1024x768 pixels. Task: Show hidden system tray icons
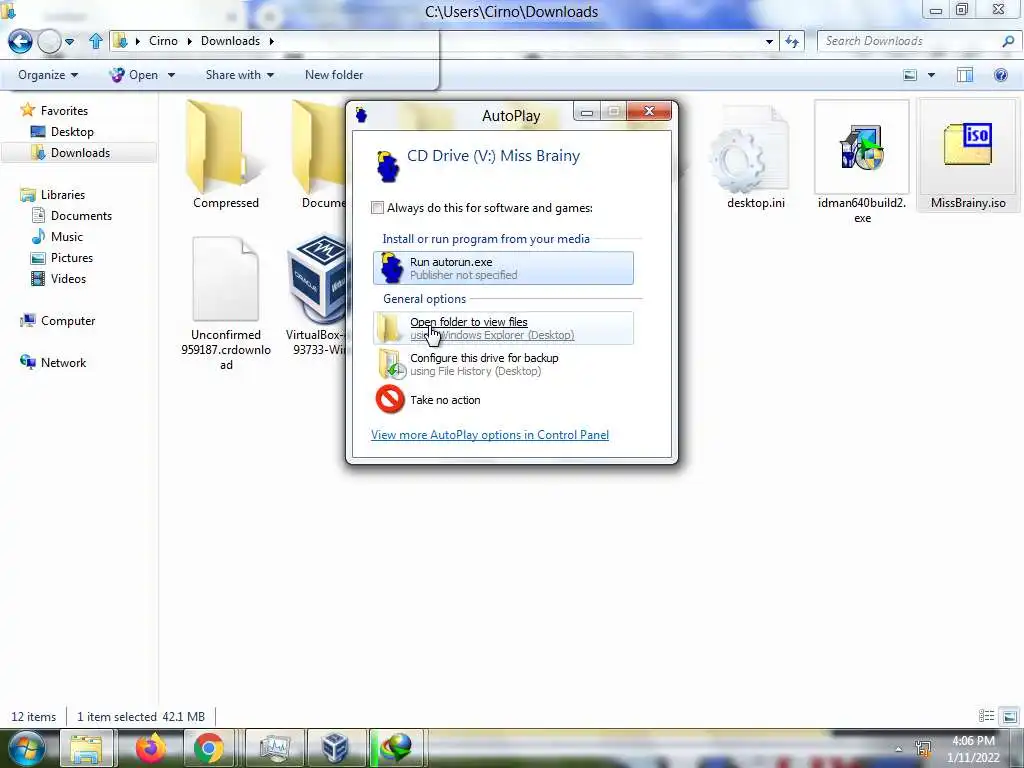pos(899,749)
